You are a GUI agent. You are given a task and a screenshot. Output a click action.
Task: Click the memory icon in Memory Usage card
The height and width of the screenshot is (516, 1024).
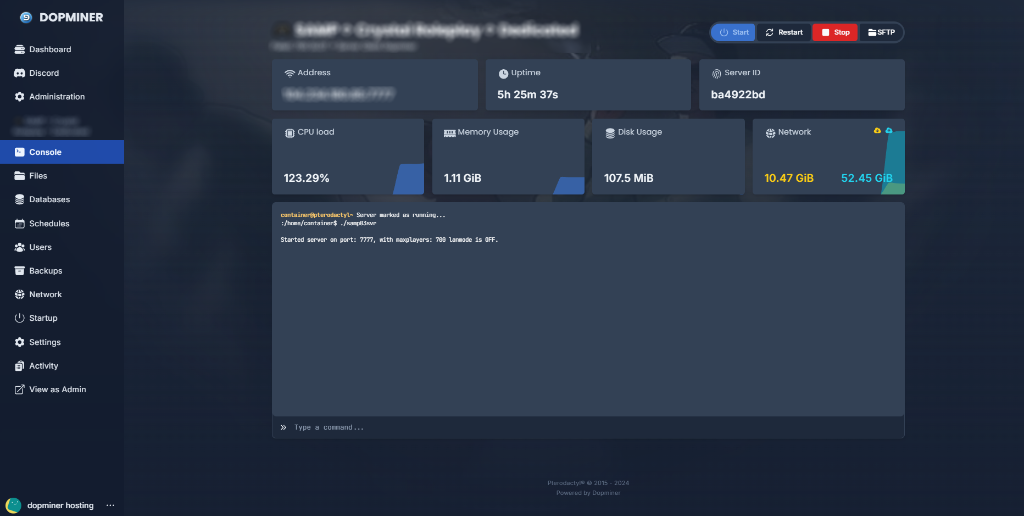[x=449, y=133]
